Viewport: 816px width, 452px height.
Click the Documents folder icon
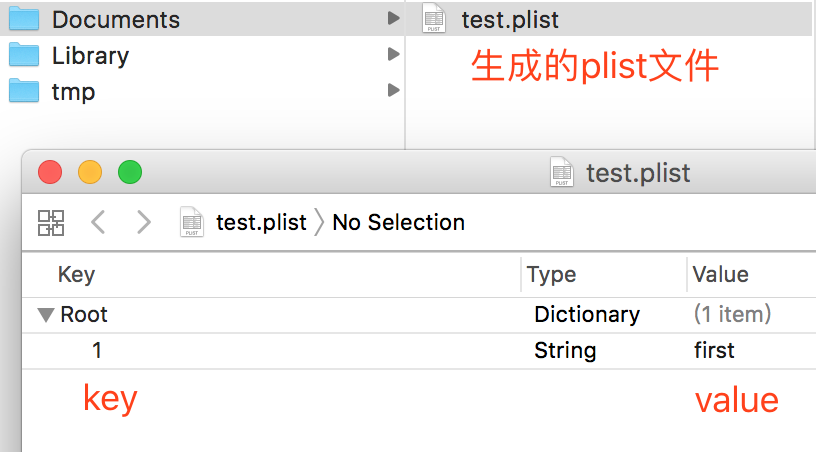pyautogui.click(x=23, y=19)
